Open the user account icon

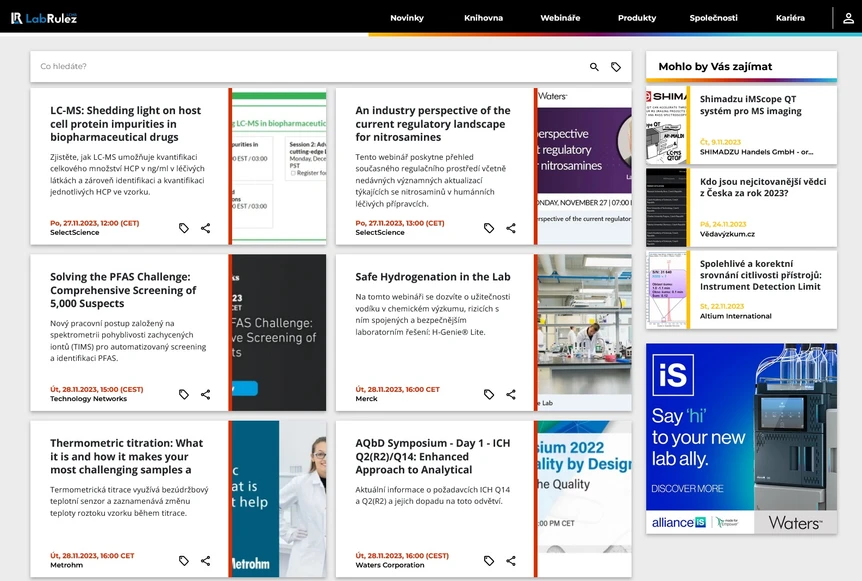[x=848, y=18]
